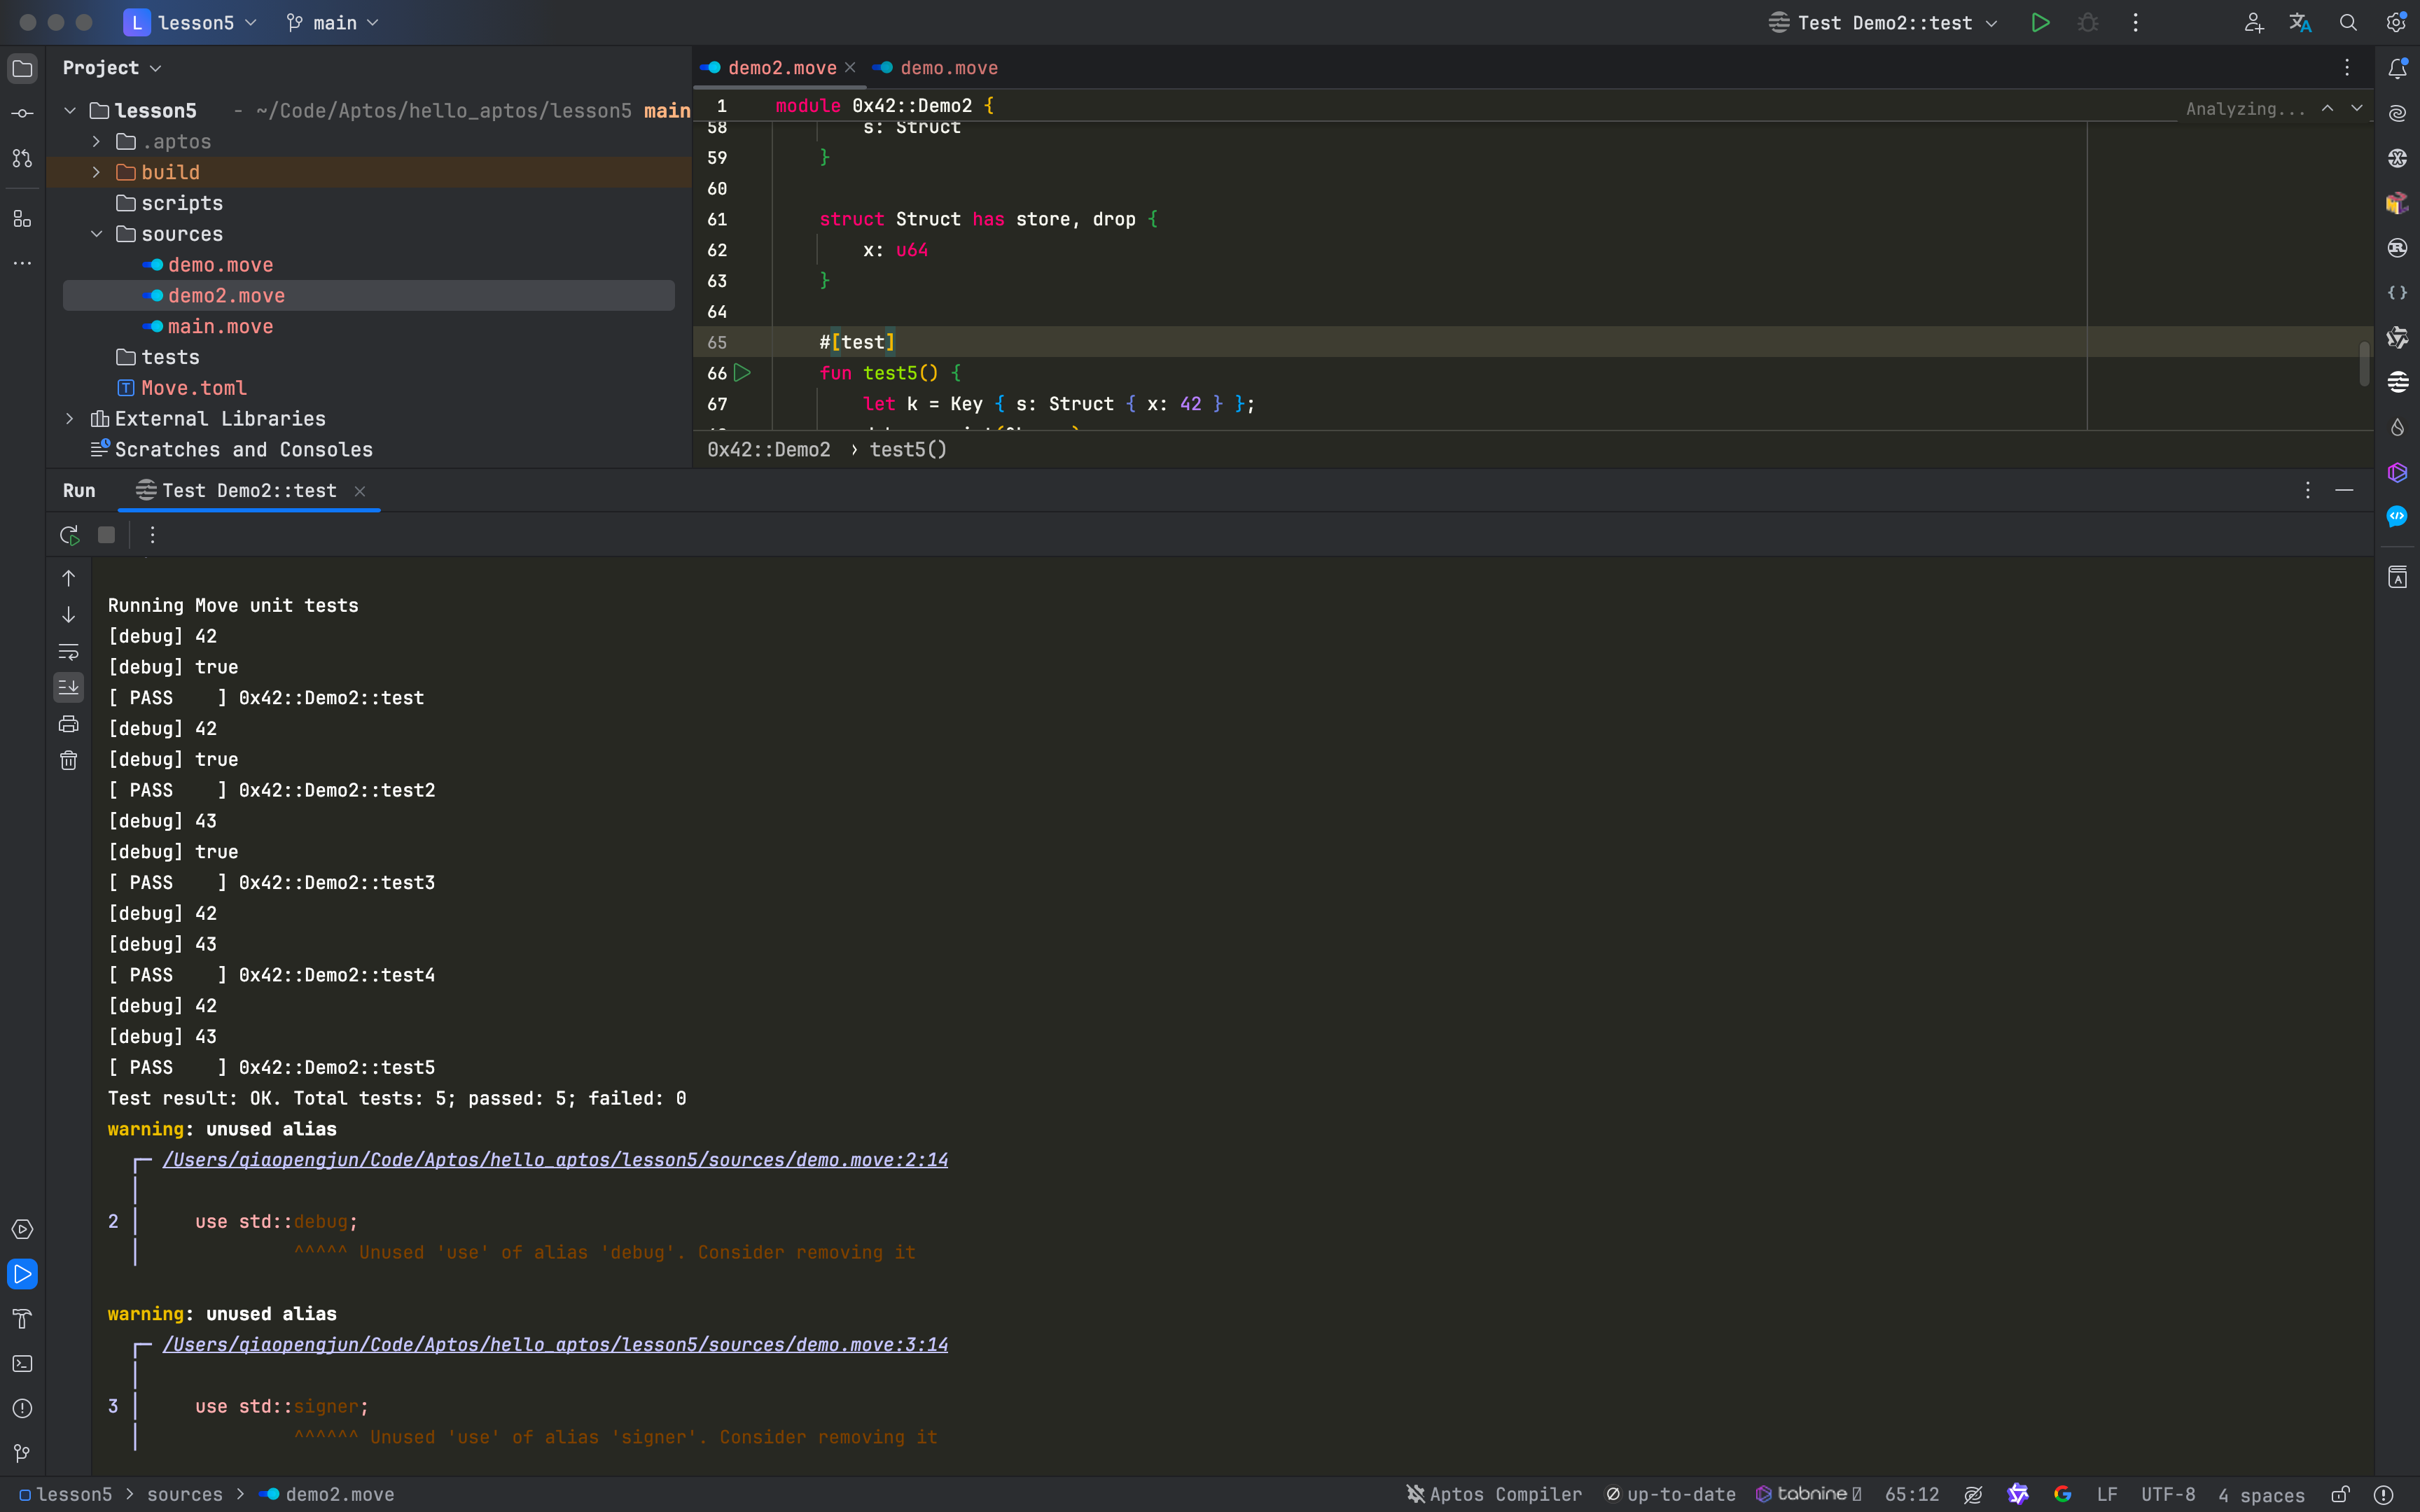Open the Problems tool window icon
2420x1512 pixels.
click(22, 1408)
